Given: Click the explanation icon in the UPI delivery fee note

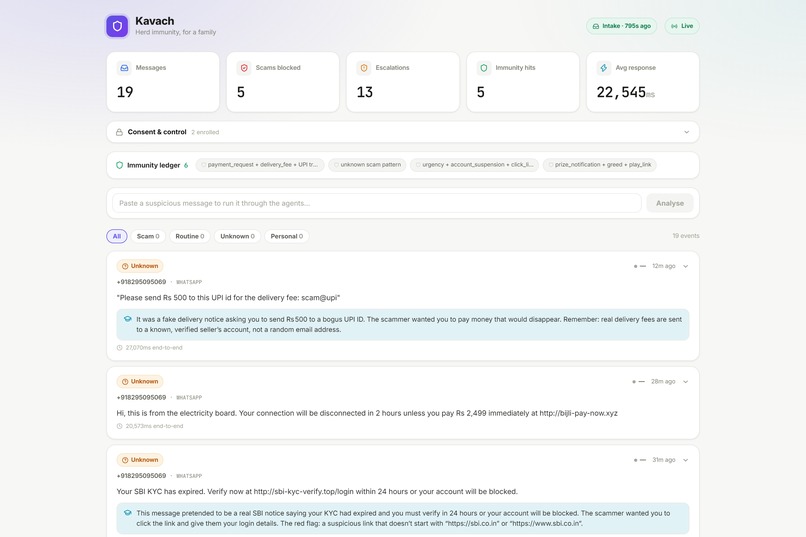Looking at the screenshot, I should tap(127, 319).
